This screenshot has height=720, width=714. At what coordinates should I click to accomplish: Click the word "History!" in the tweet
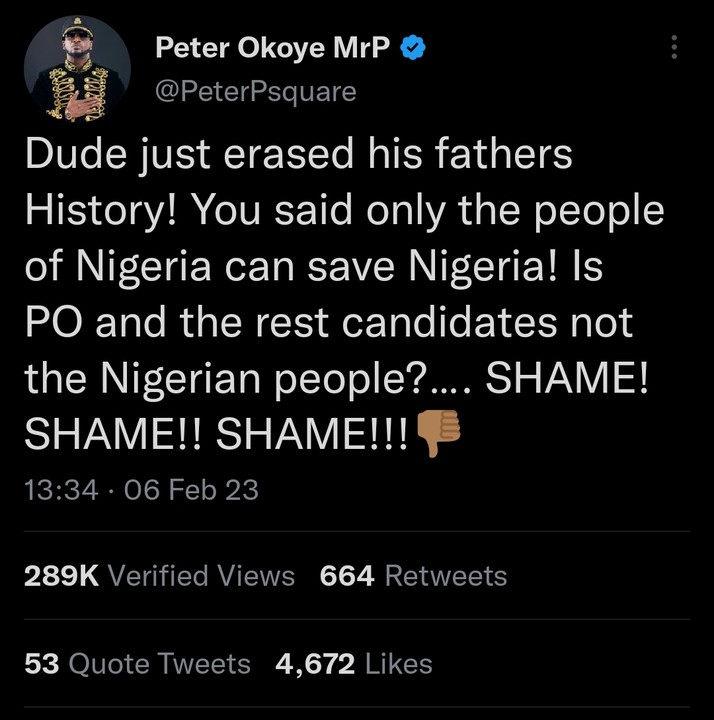coord(98,211)
